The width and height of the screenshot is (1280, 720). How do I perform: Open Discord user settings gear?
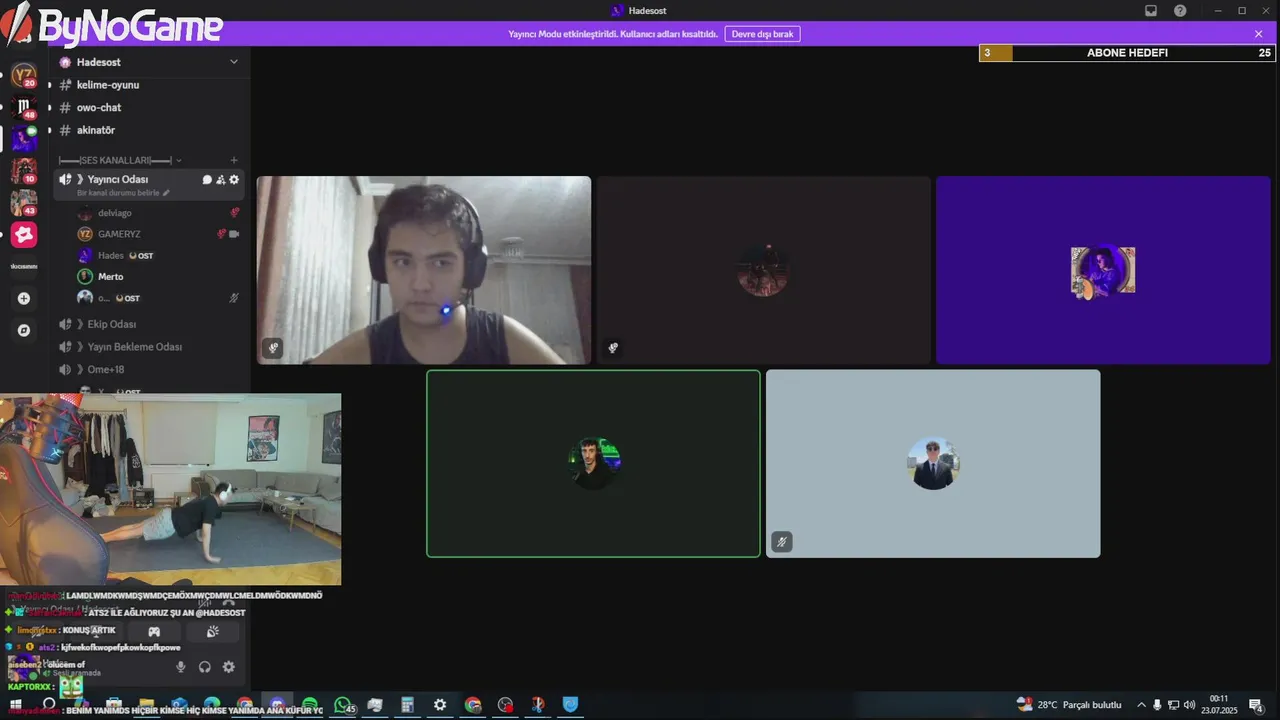[229, 667]
